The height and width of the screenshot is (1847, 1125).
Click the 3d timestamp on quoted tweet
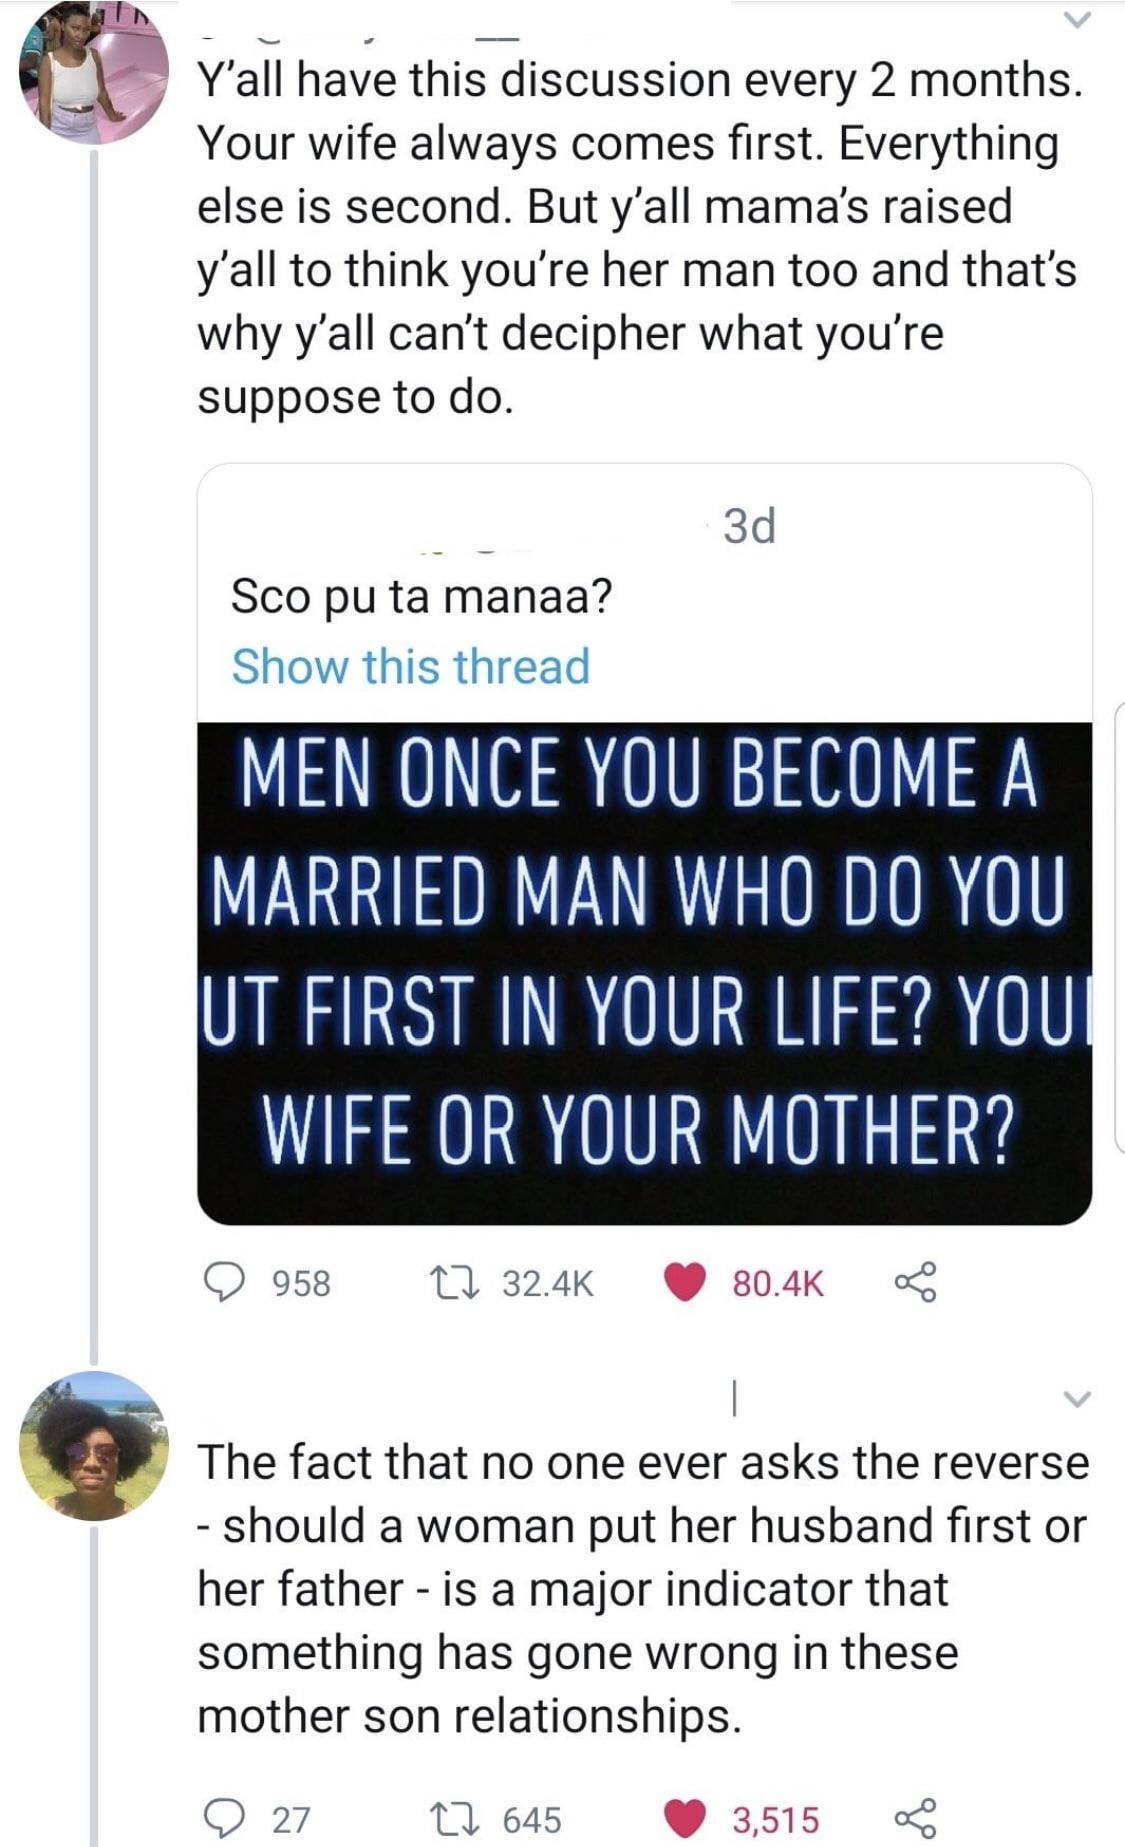click(749, 526)
